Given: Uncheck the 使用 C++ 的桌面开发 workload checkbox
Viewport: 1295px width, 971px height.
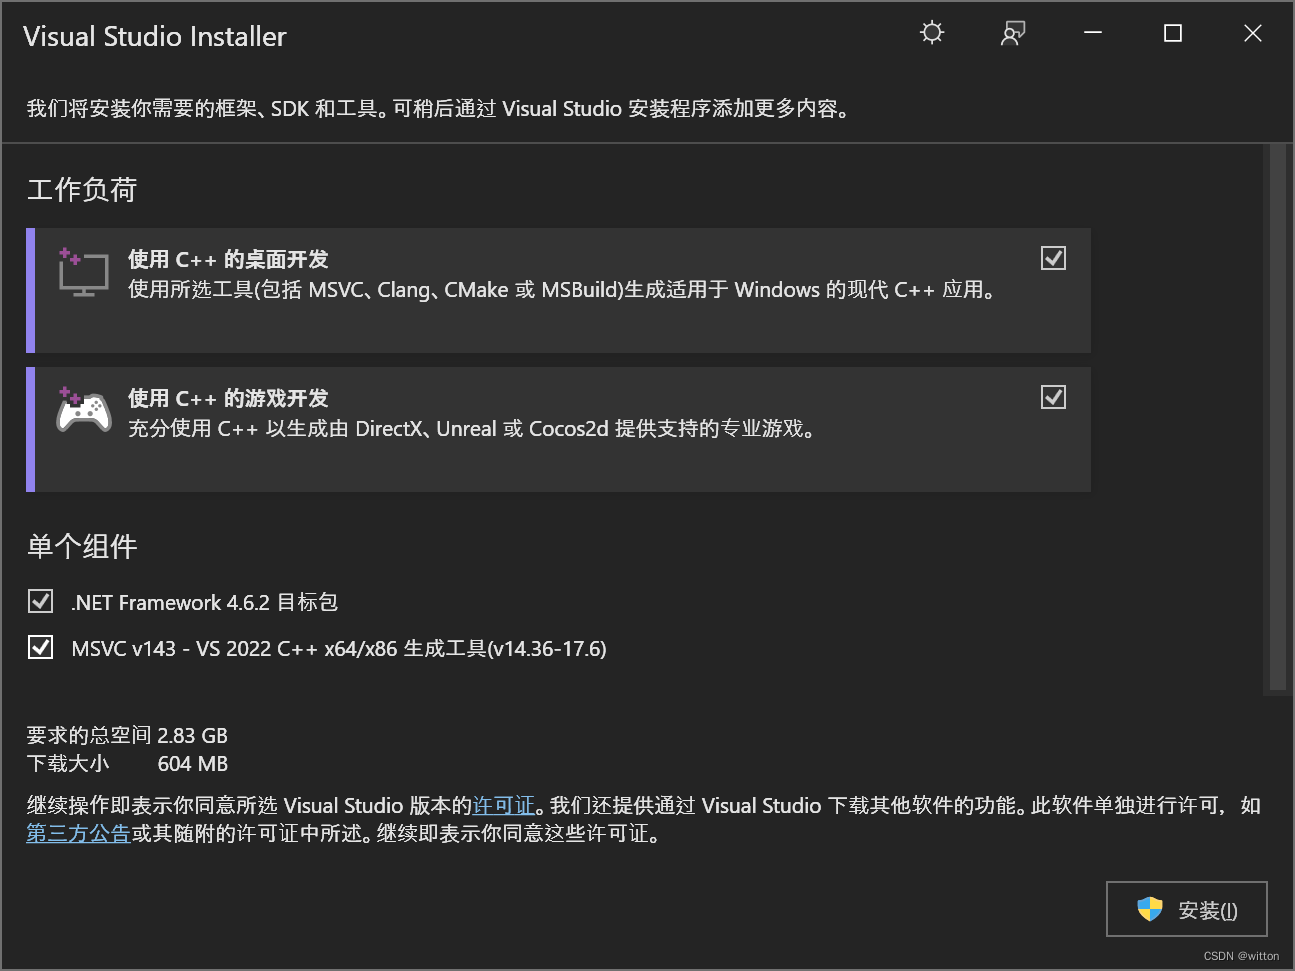Looking at the screenshot, I should coord(1053,258).
